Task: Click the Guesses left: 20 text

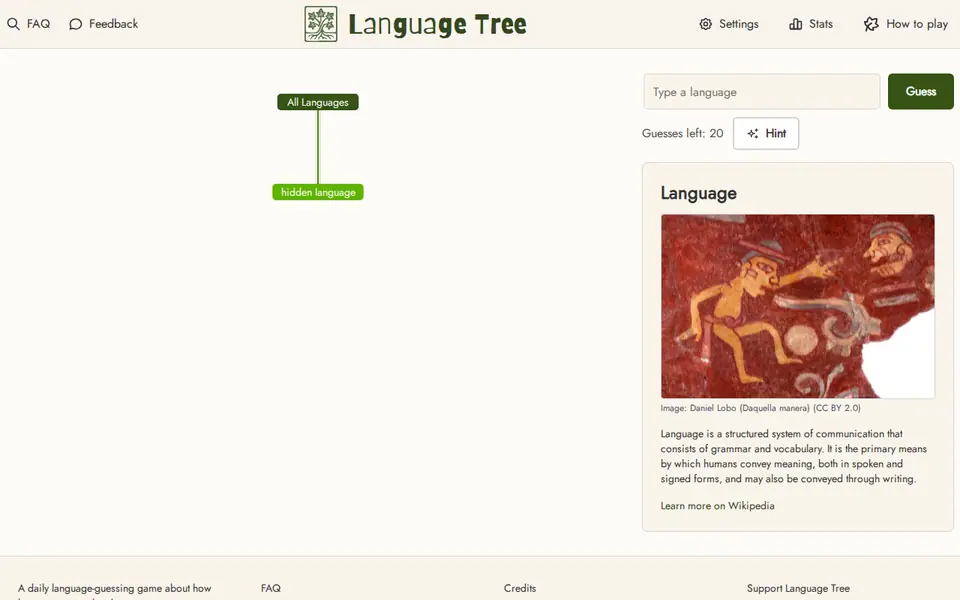Action: pos(682,133)
